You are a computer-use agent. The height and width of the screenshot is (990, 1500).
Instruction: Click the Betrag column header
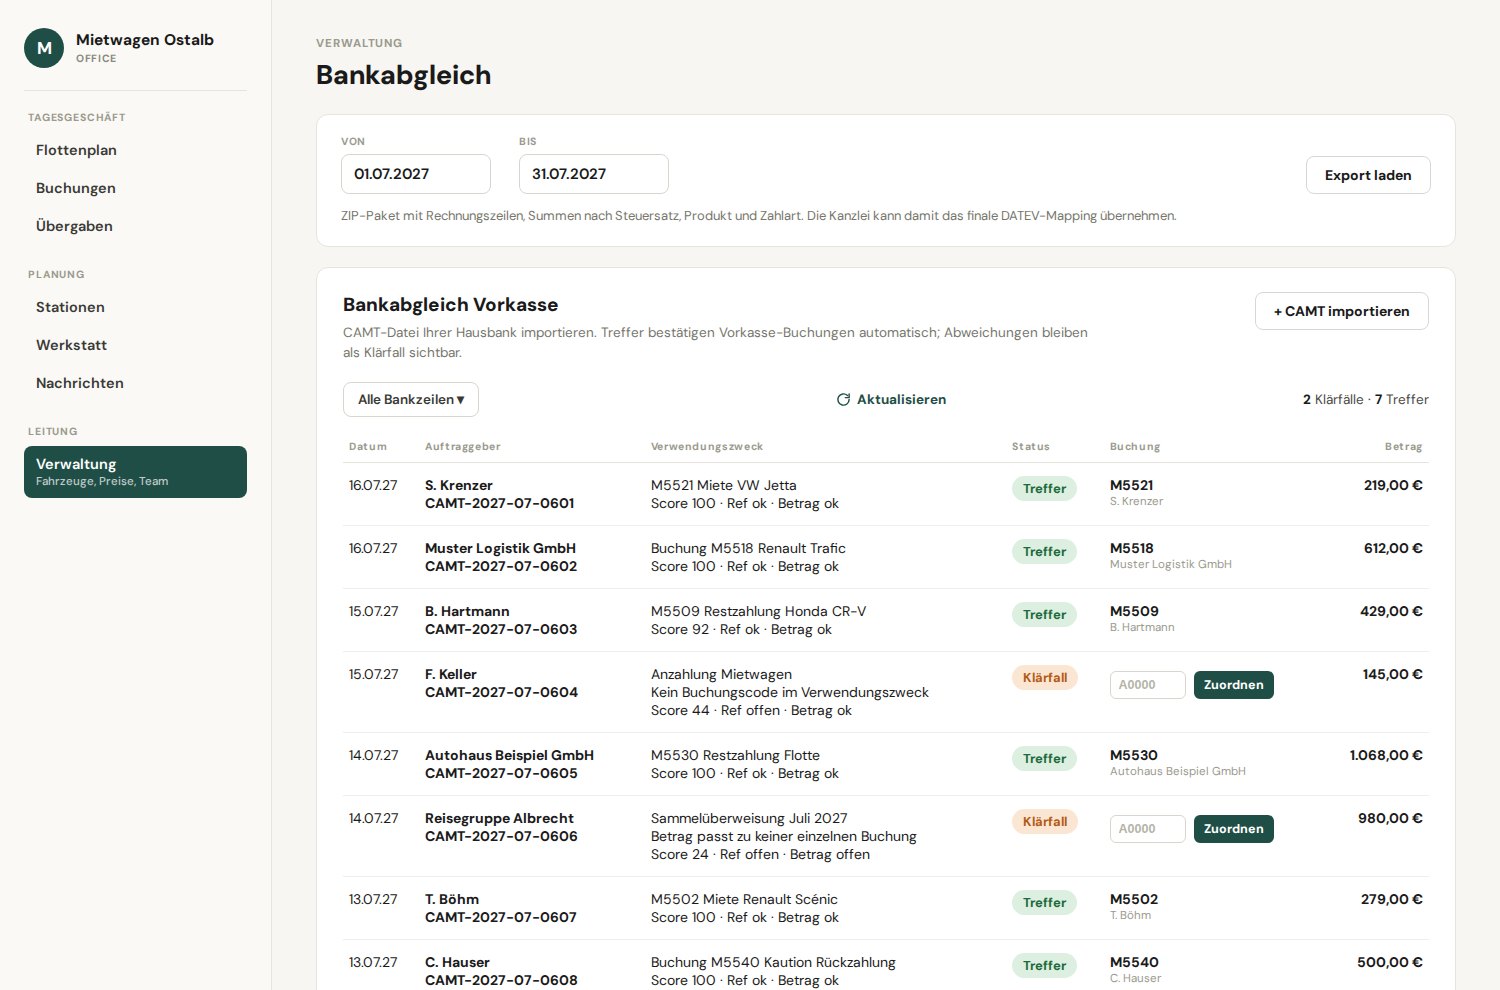pyautogui.click(x=1403, y=446)
